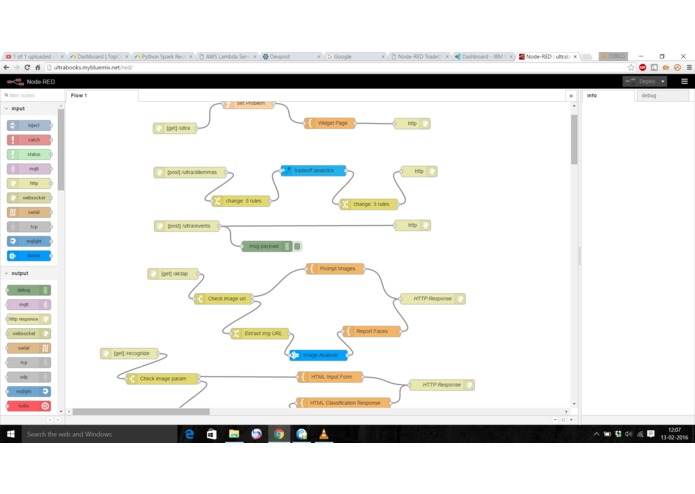Click the filter nodes search field

32,95
